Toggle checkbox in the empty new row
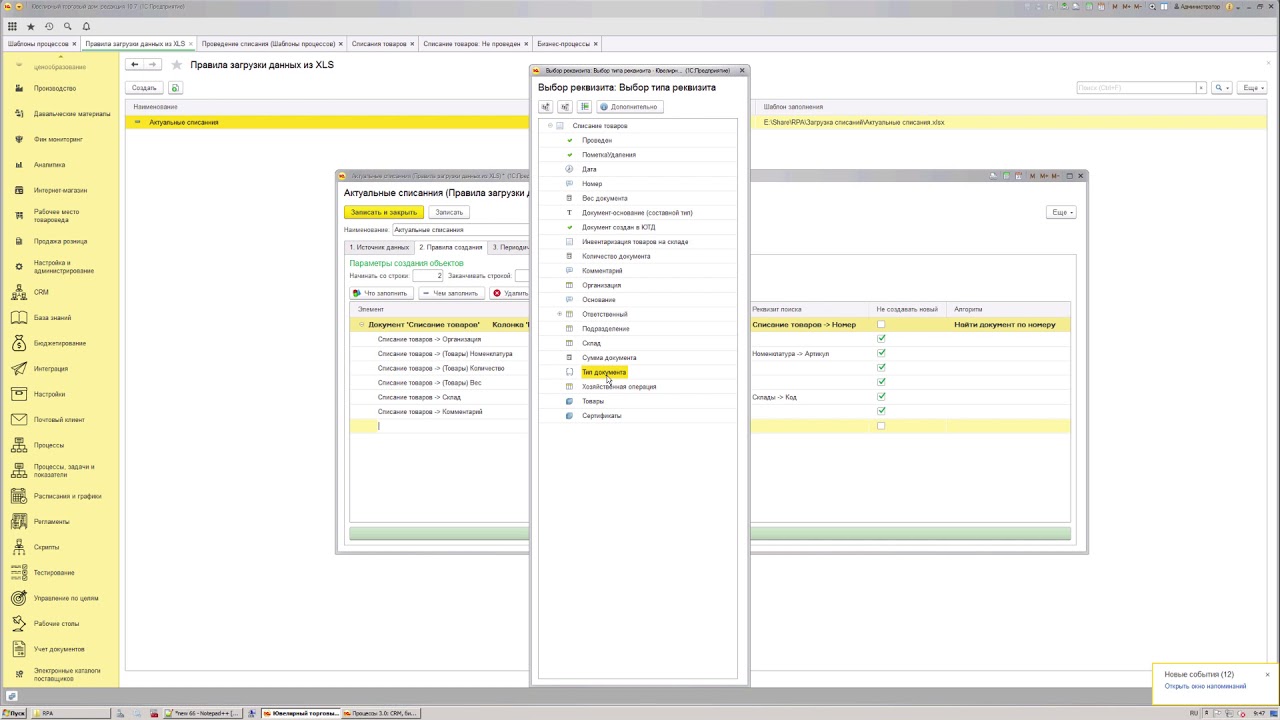 [x=881, y=426]
